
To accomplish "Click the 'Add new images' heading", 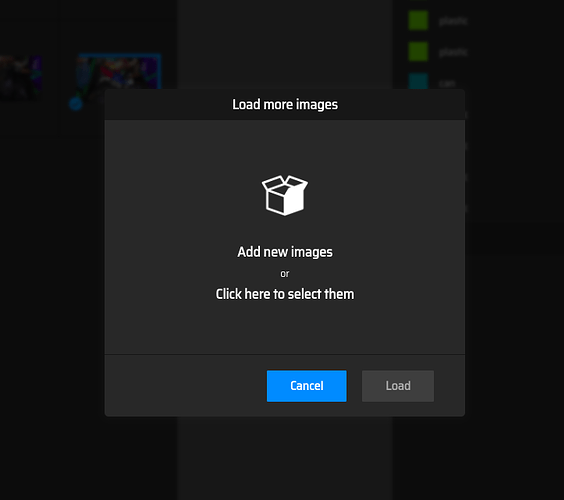I will (285, 252).
